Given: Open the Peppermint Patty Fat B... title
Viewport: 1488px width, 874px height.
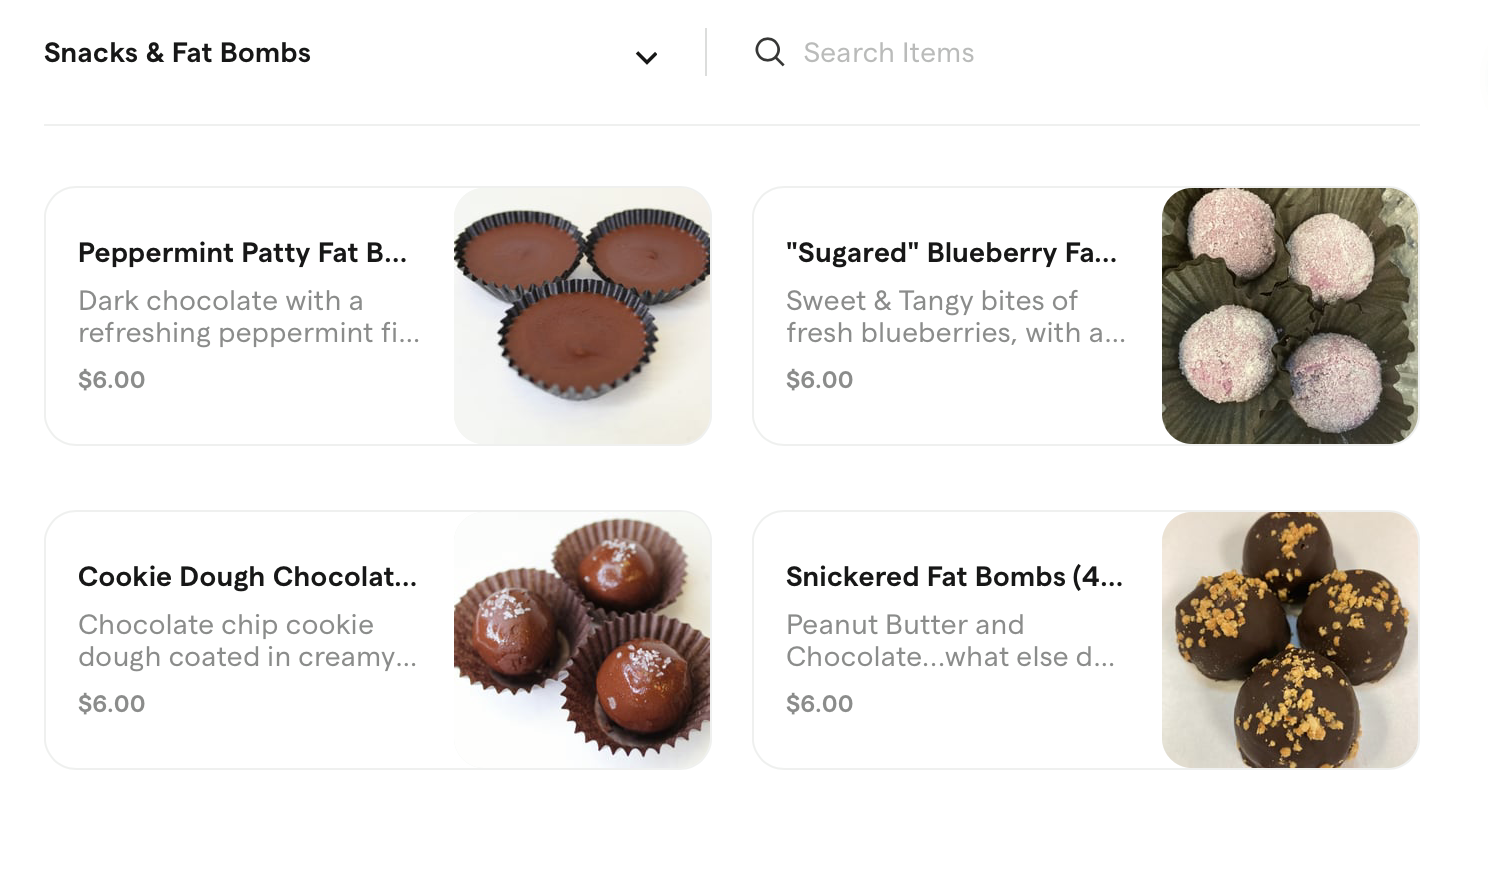Looking at the screenshot, I should point(242,253).
